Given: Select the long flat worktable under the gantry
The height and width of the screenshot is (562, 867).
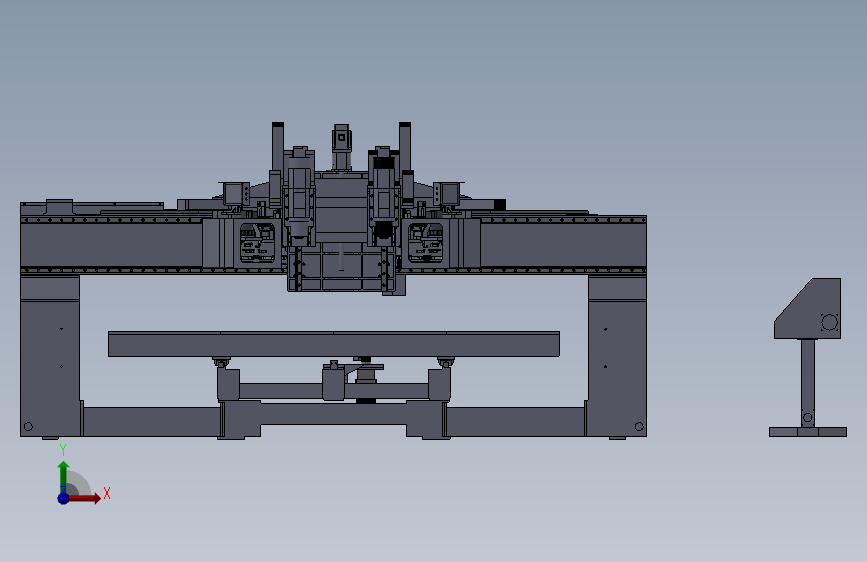Looking at the screenshot, I should click(x=334, y=344).
